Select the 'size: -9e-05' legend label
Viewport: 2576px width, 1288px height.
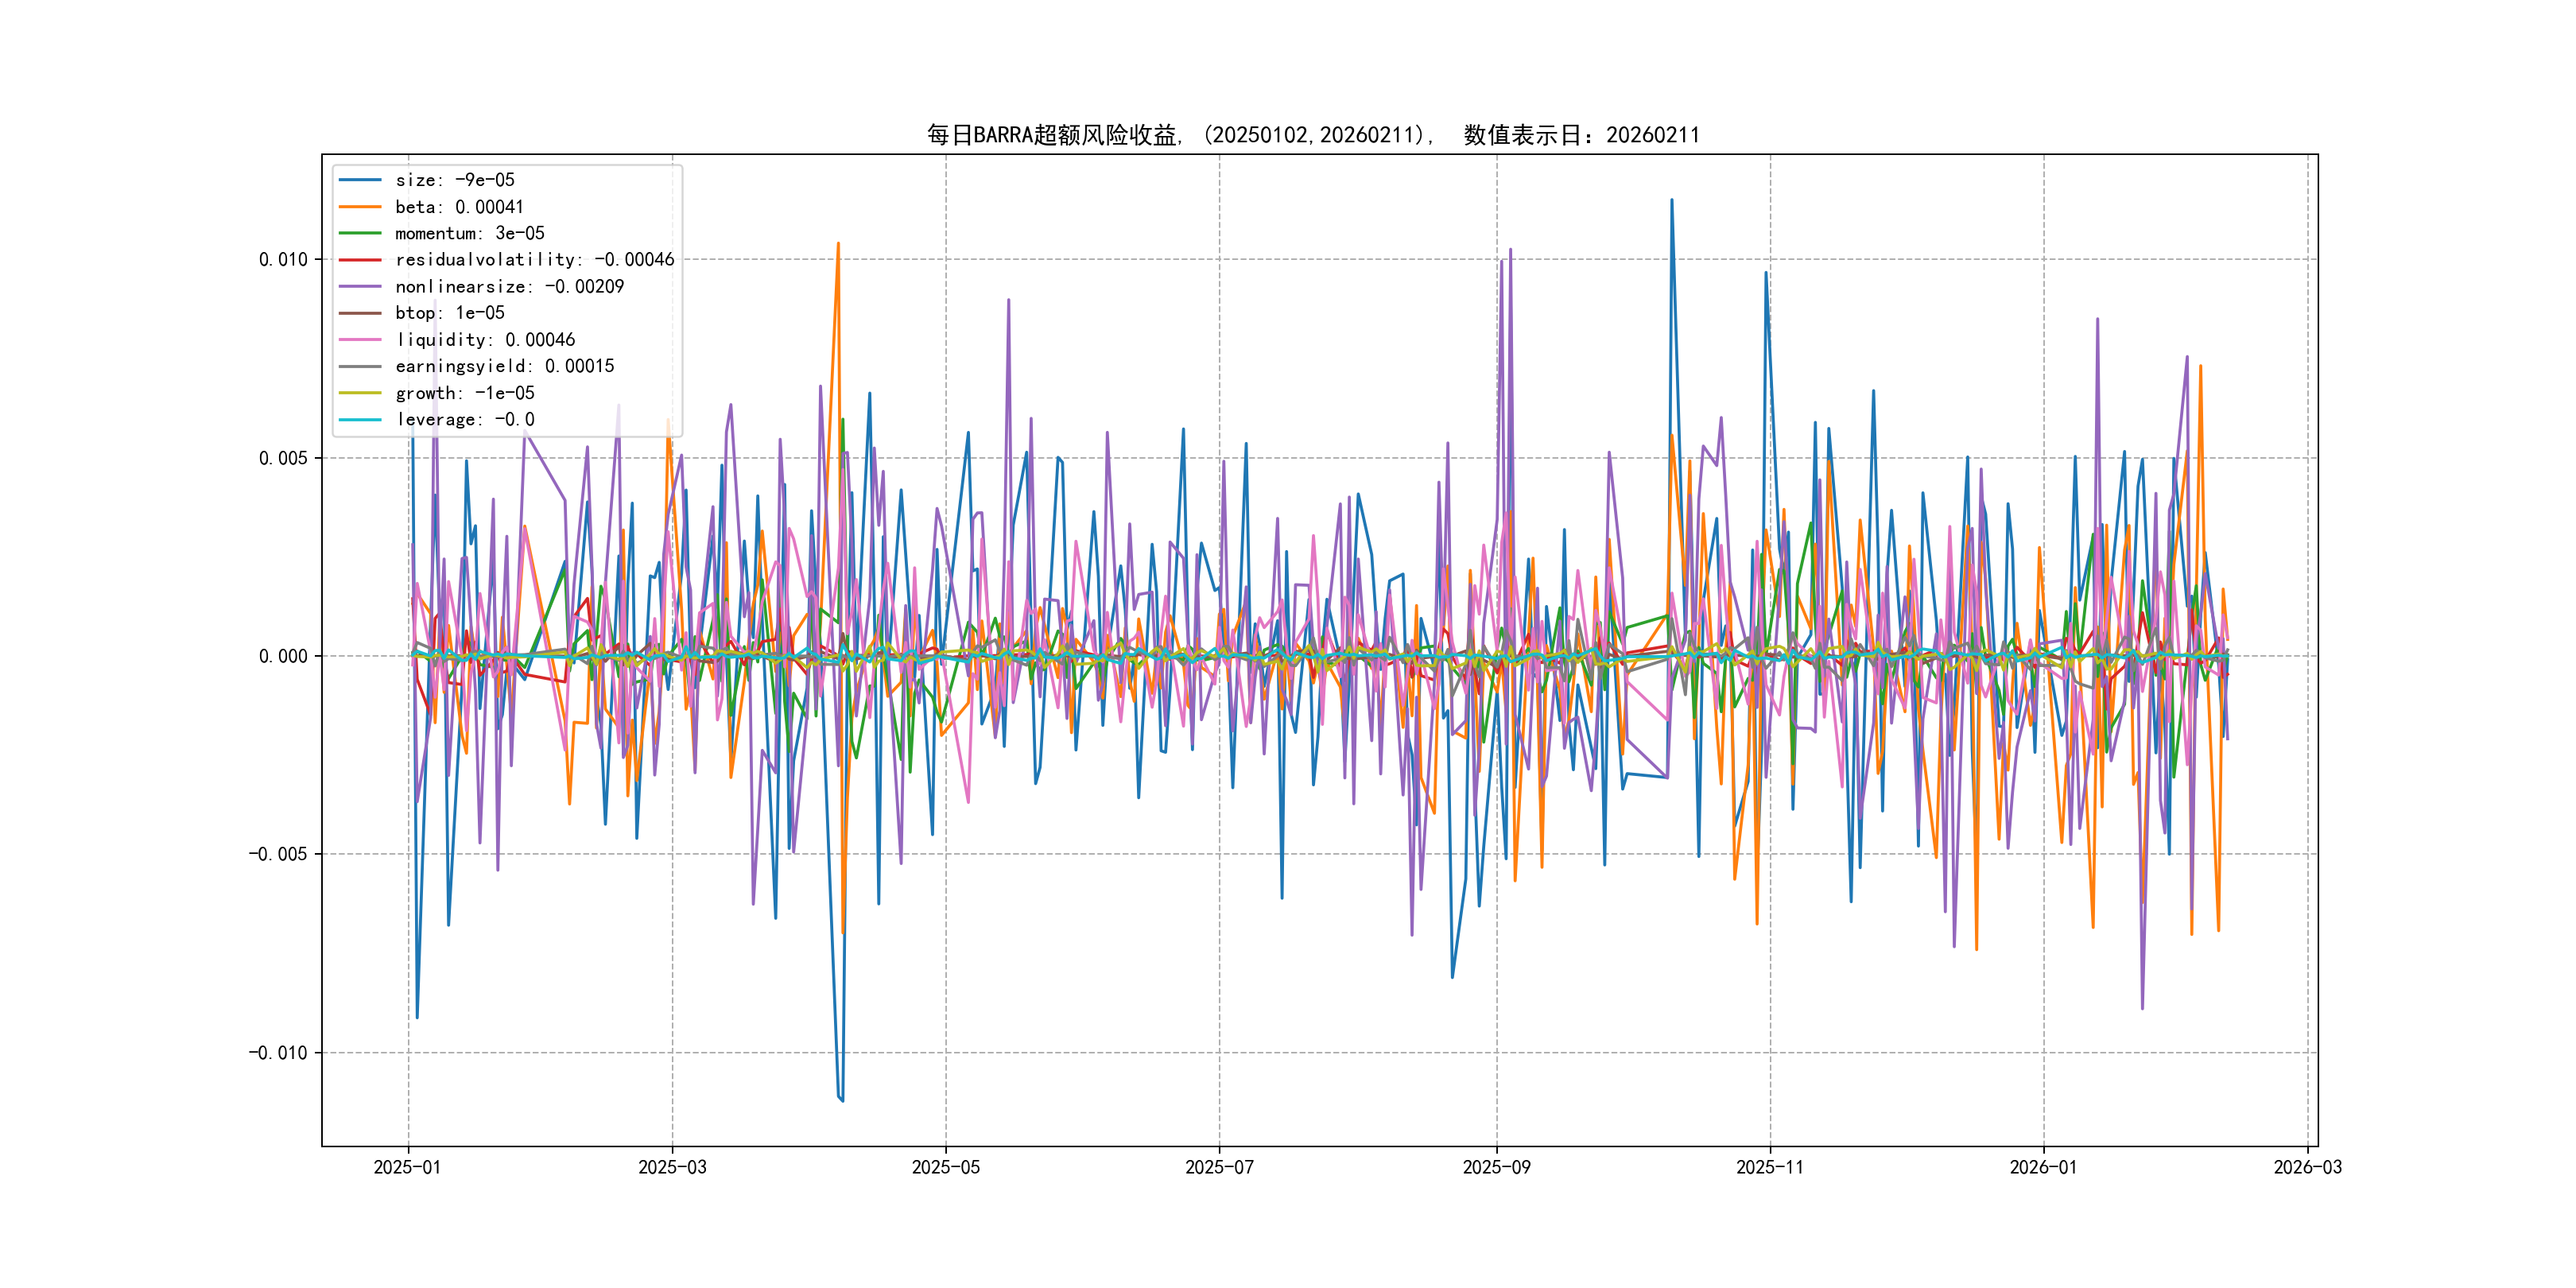point(455,180)
